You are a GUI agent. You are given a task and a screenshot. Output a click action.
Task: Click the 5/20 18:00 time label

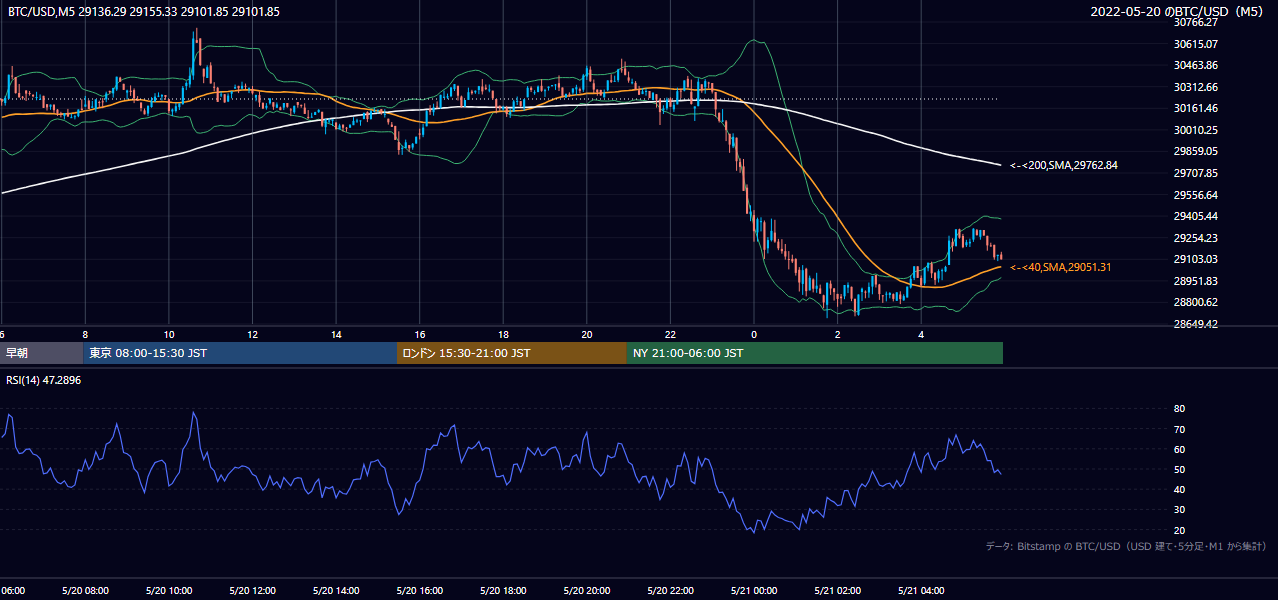(x=502, y=591)
